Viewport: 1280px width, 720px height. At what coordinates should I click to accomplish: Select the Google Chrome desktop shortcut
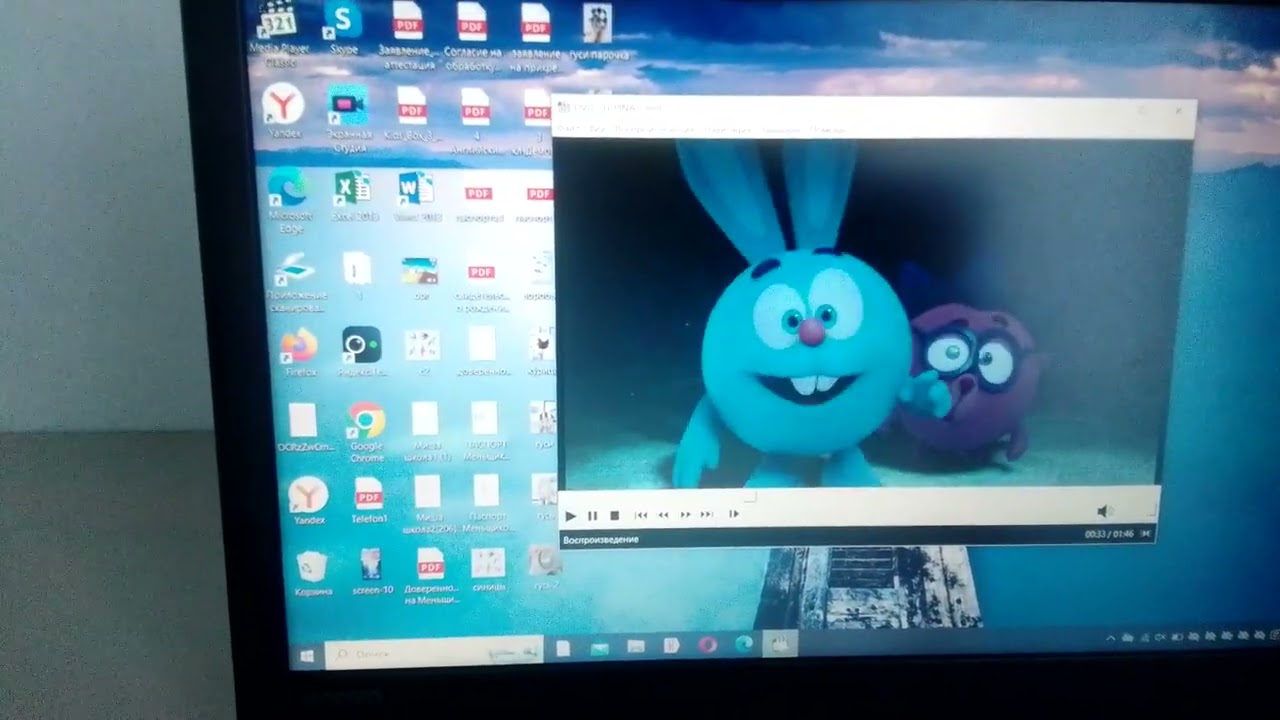[x=366, y=431]
